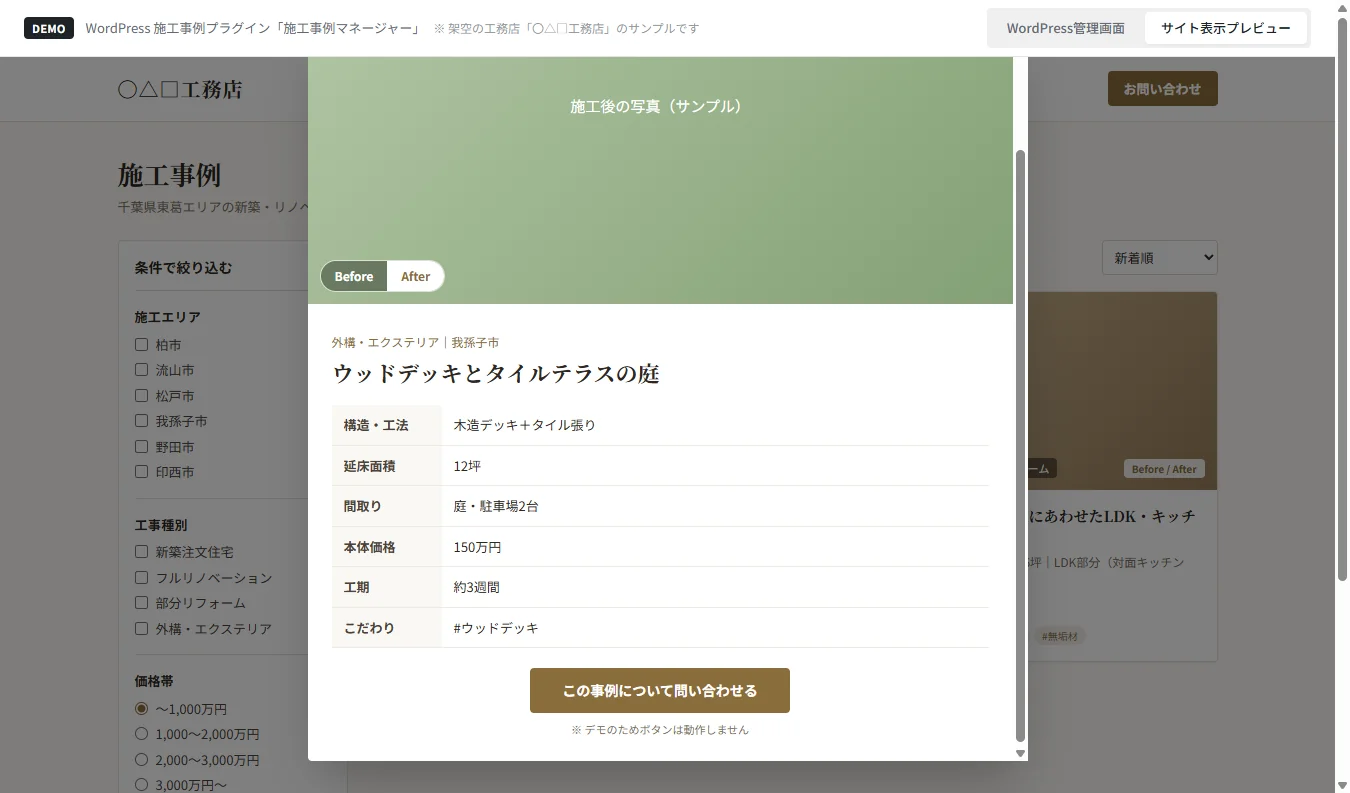The width and height of the screenshot is (1350, 793).
Task: Switch to WordPress管理画面 tab
Action: pyautogui.click(x=1065, y=28)
